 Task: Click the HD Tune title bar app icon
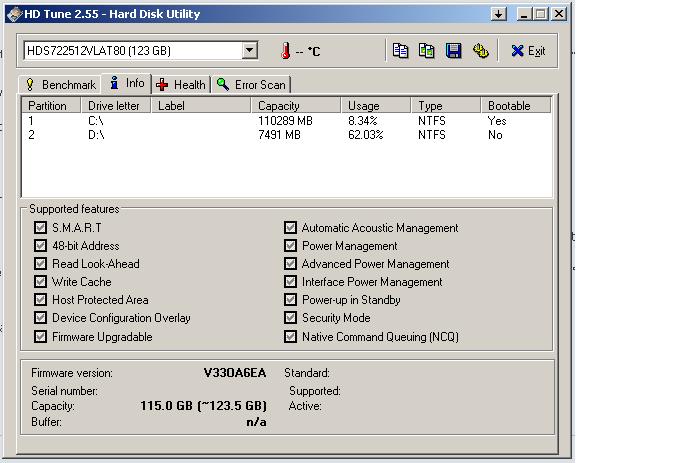(14, 14)
